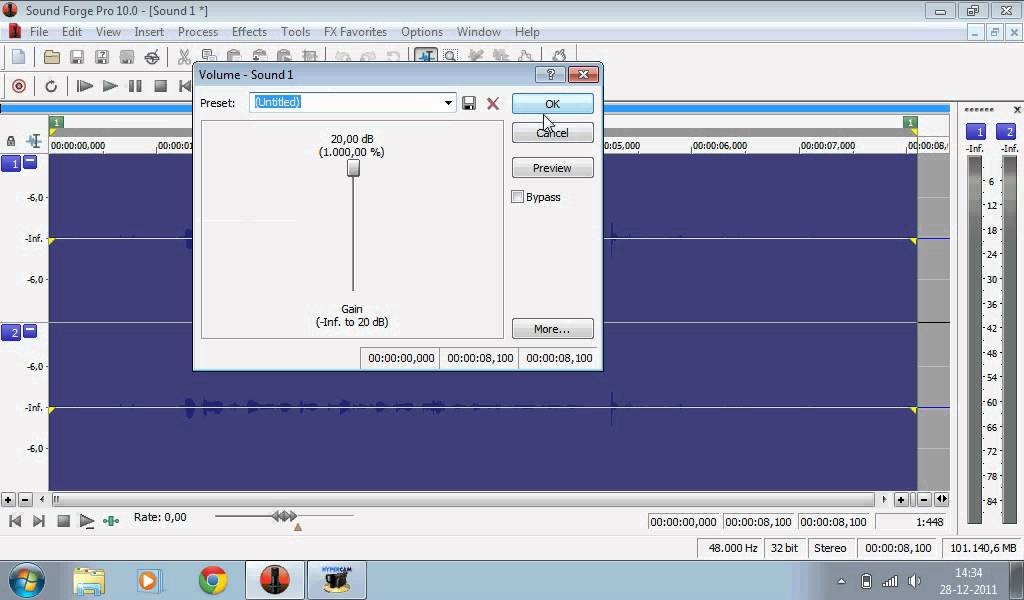Cut selection with the scissors icon
Screen dimensions: 1024x600
(x=184, y=57)
